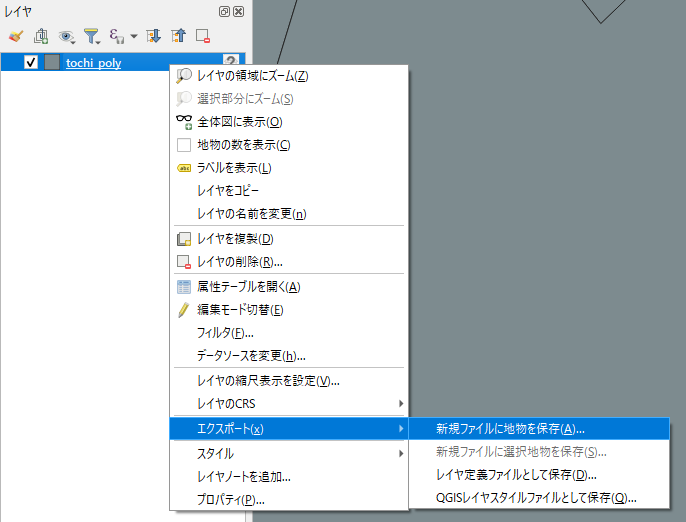
Task: Choose 属性テーブルを開く from the context menu
Action: pos(248,286)
